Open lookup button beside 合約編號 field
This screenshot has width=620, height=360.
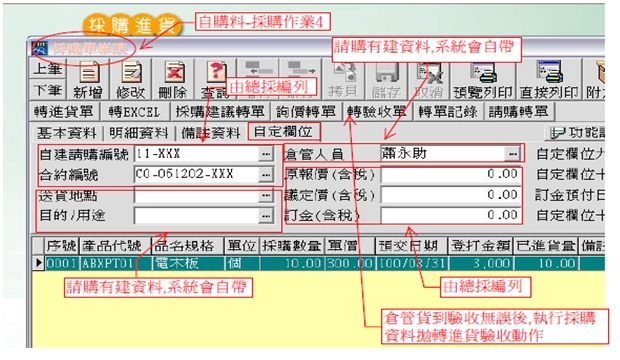pos(266,174)
